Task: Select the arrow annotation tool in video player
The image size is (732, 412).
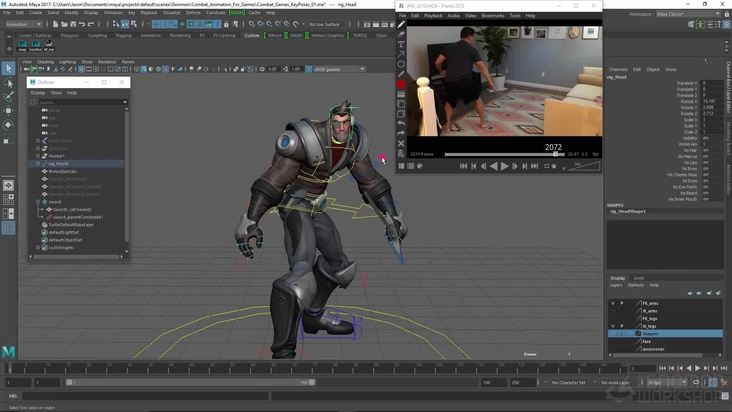Action: coord(401,54)
